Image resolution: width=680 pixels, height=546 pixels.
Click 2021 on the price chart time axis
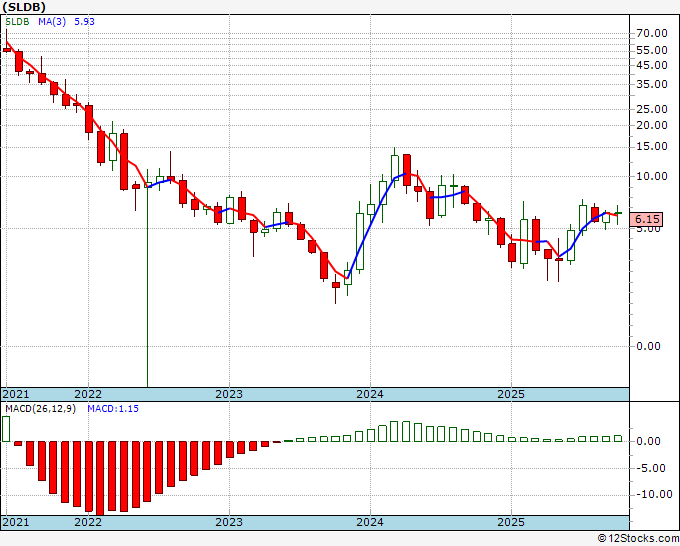(16, 394)
